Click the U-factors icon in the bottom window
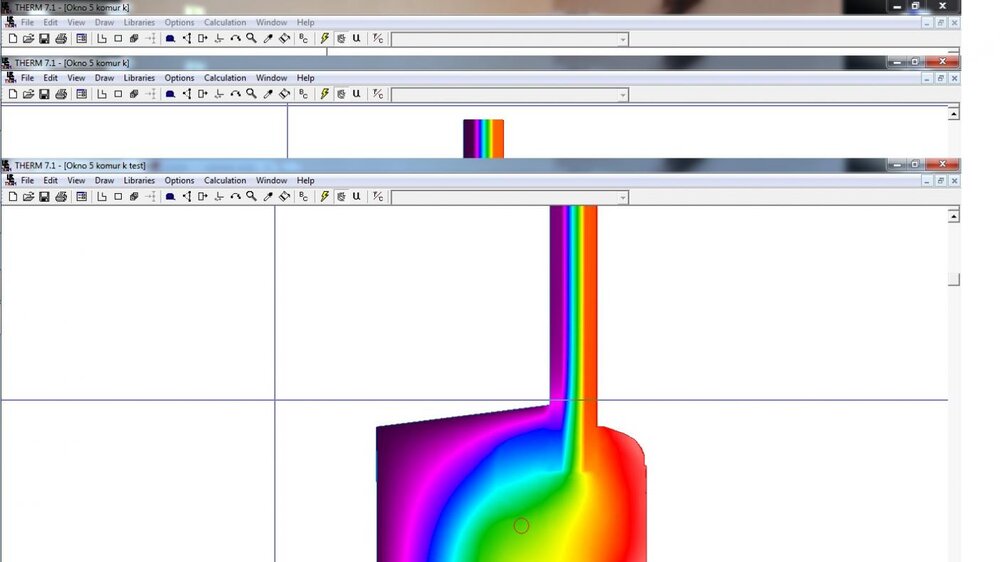Screen dimensions: 1000x562 coord(356,197)
